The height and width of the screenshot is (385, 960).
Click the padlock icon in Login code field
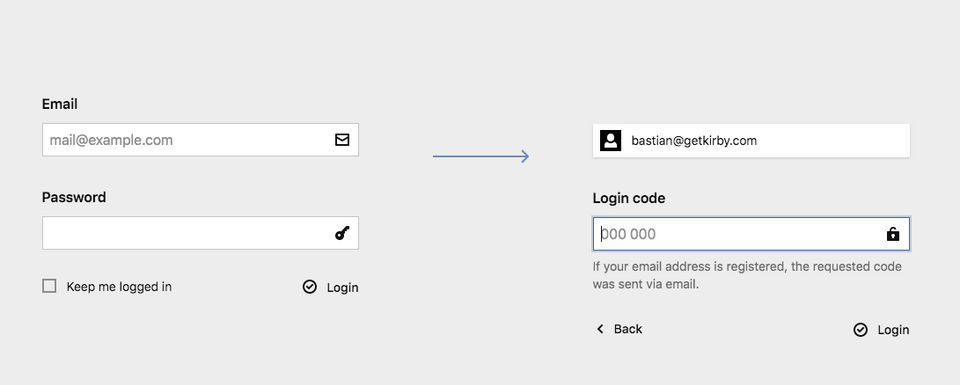pos(893,234)
